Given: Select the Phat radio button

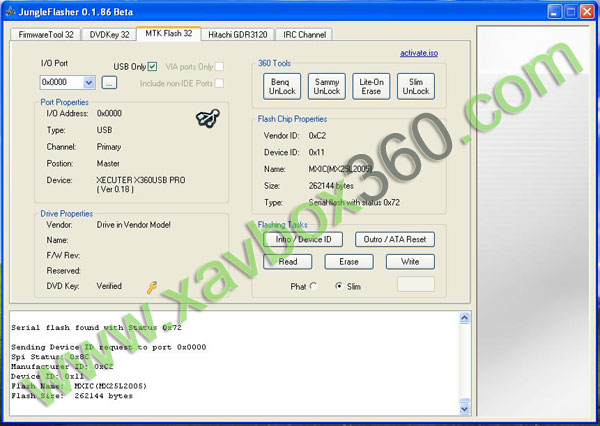Looking at the screenshot, I should click(x=313, y=286).
